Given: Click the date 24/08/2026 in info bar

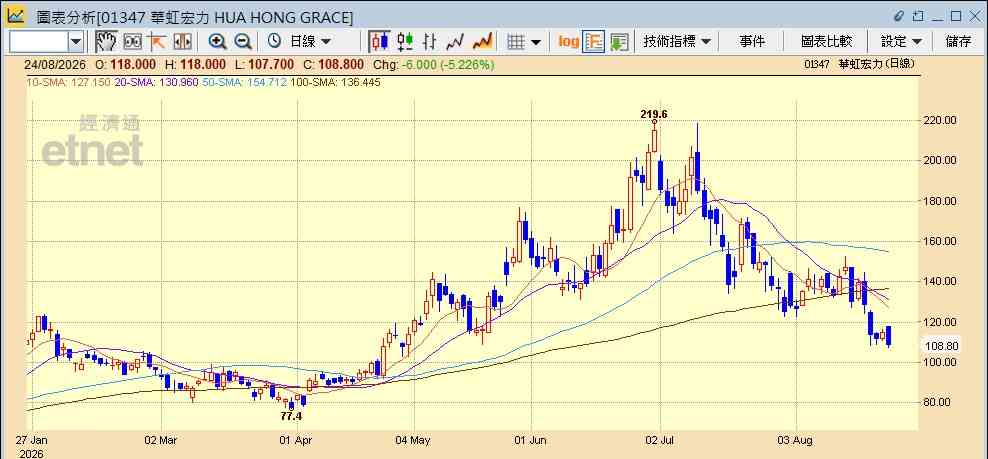Looking at the screenshot, I should click(x=54, y=64).
